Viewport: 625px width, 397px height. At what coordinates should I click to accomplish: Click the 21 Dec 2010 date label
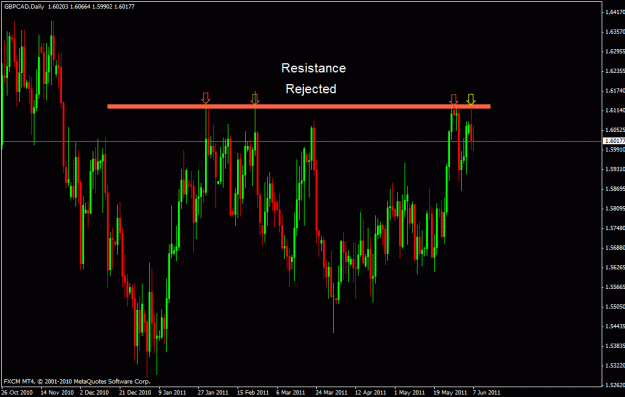click(x=135, y=393)
